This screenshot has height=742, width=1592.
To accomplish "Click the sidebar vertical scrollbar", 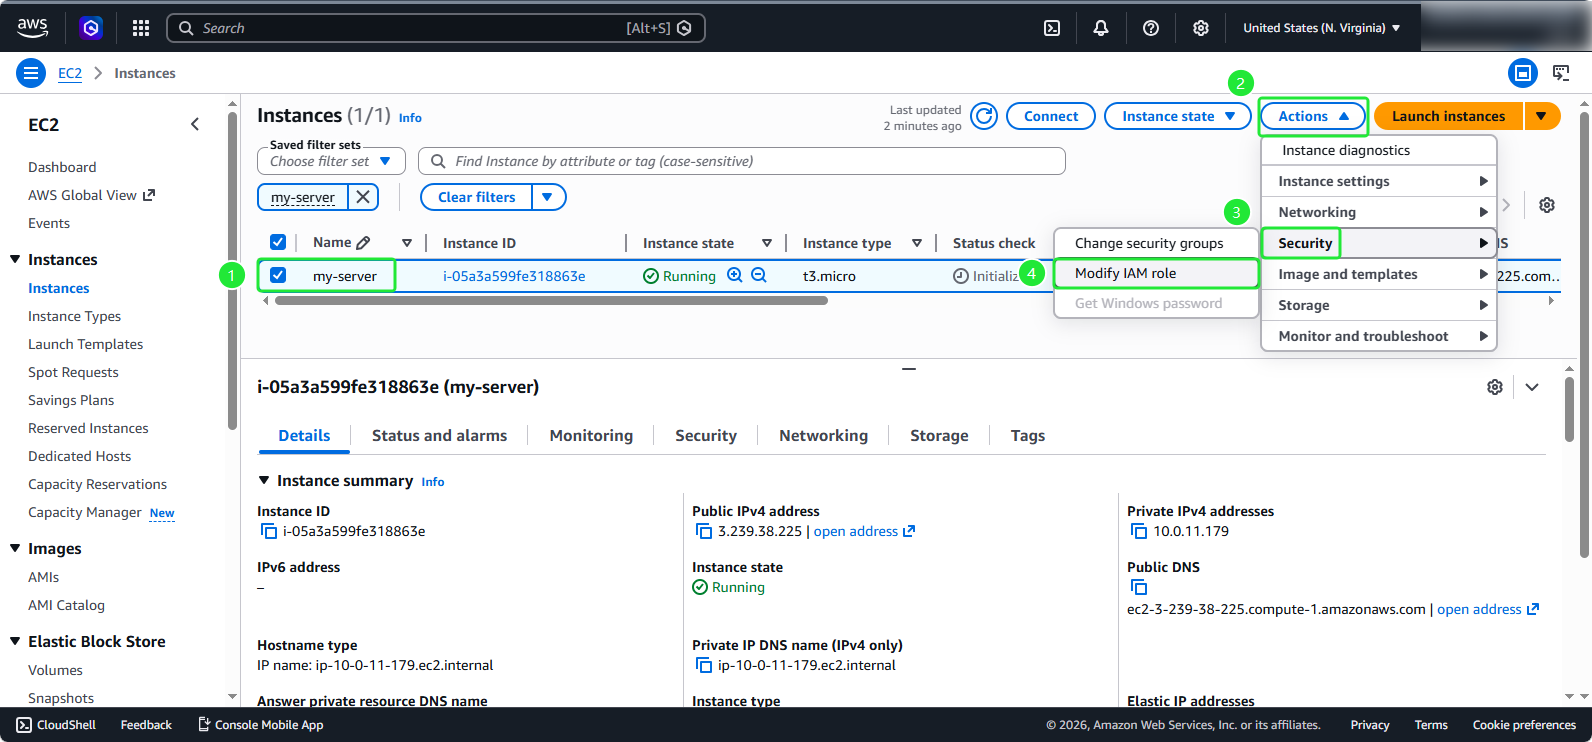I will [x=232, y=270].
